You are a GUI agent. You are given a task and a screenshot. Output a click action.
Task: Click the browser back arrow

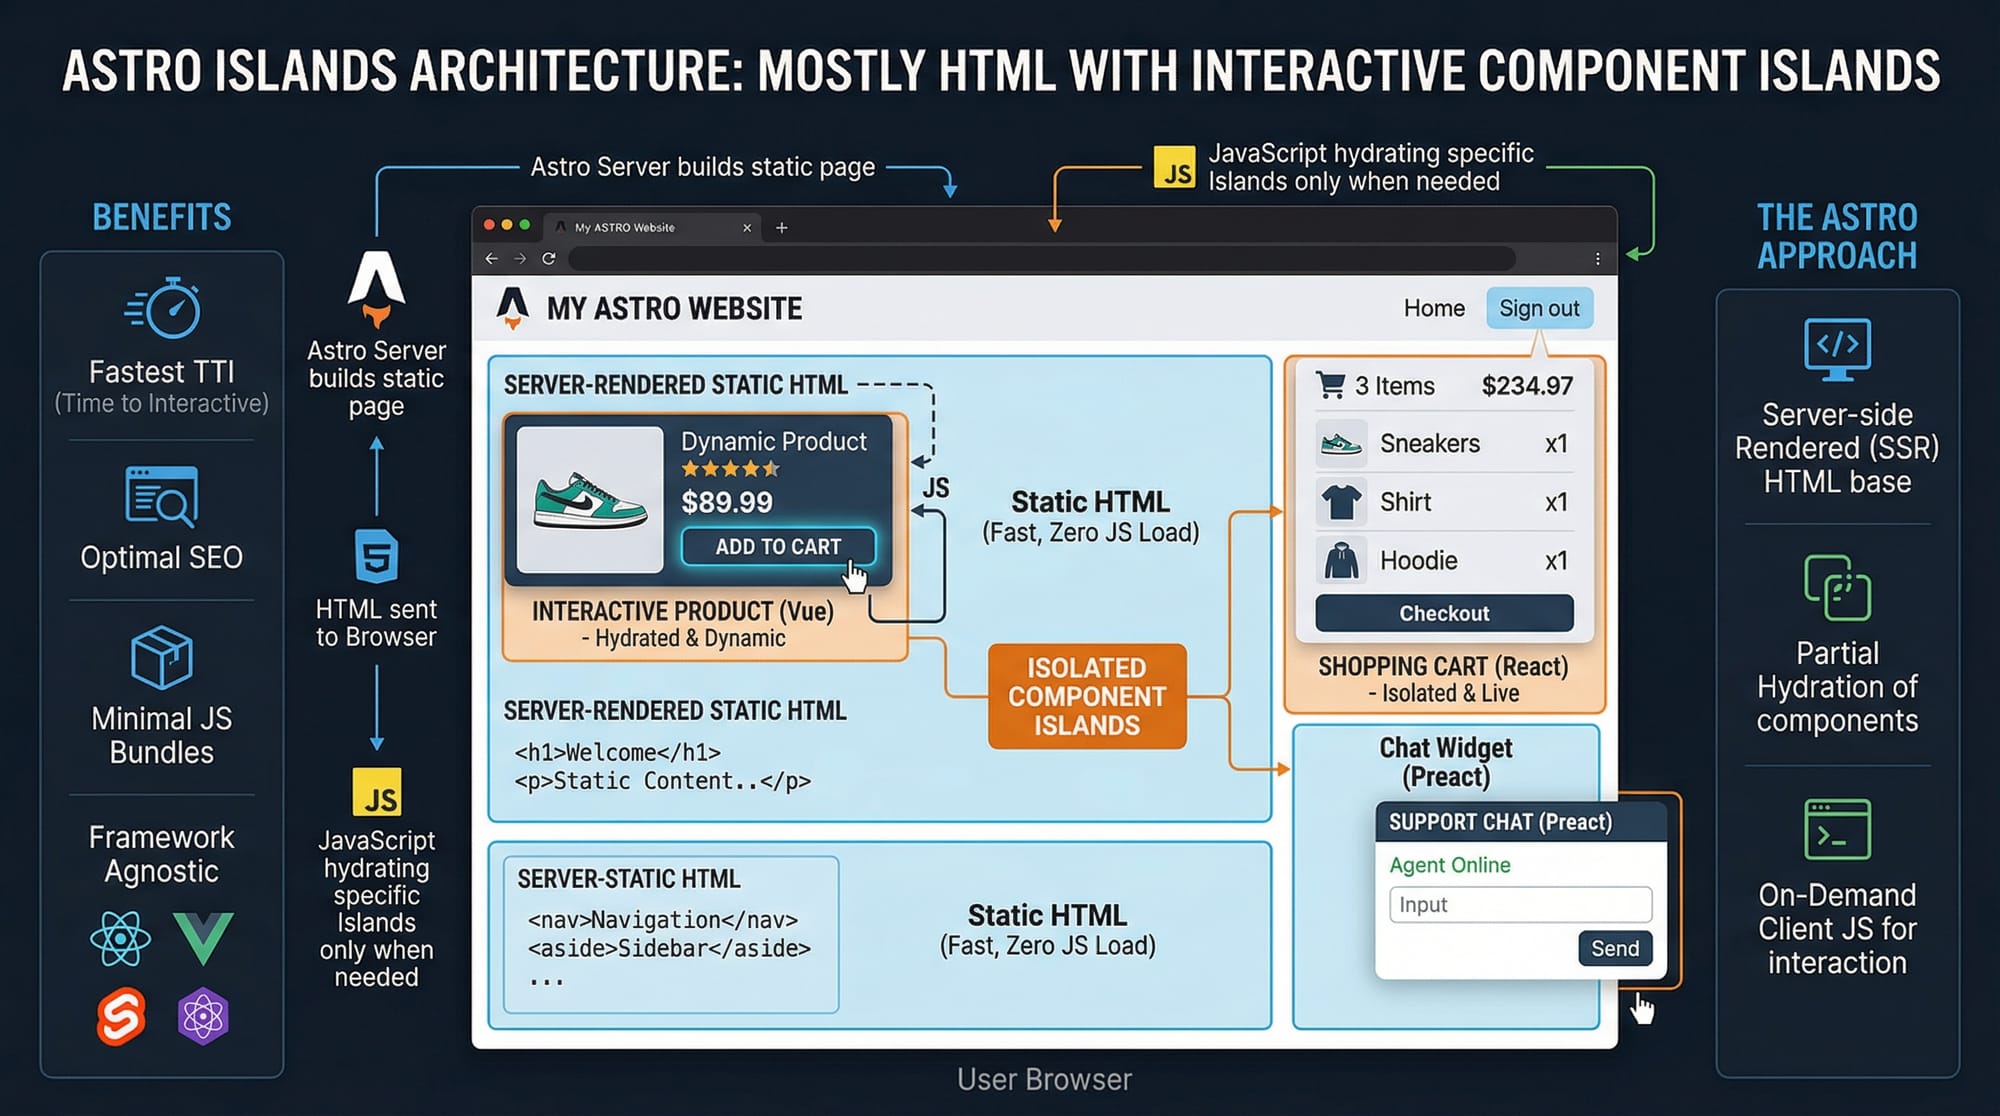(491, 258)
